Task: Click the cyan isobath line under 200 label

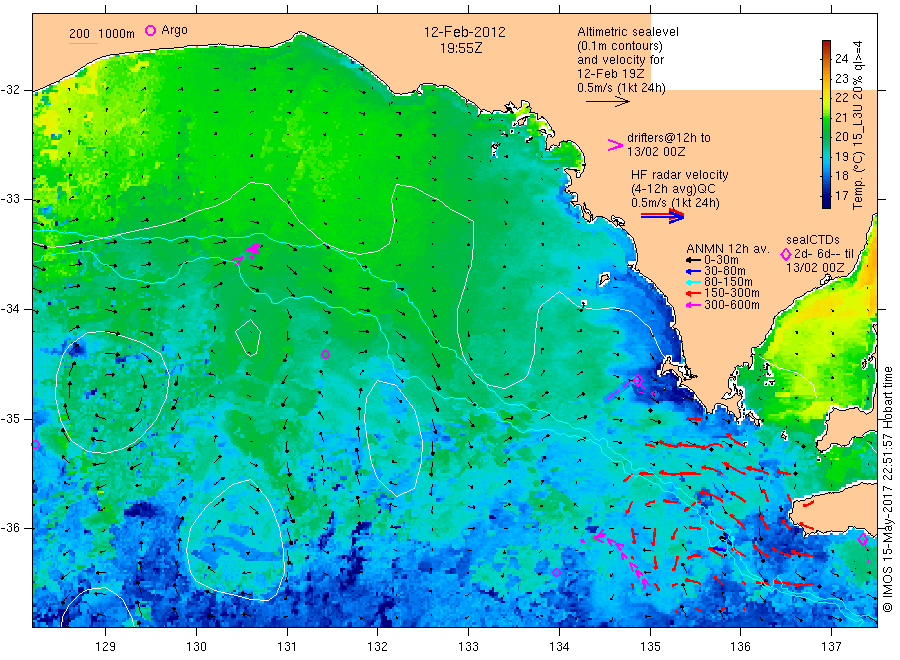Action: (x=83, y=43)
